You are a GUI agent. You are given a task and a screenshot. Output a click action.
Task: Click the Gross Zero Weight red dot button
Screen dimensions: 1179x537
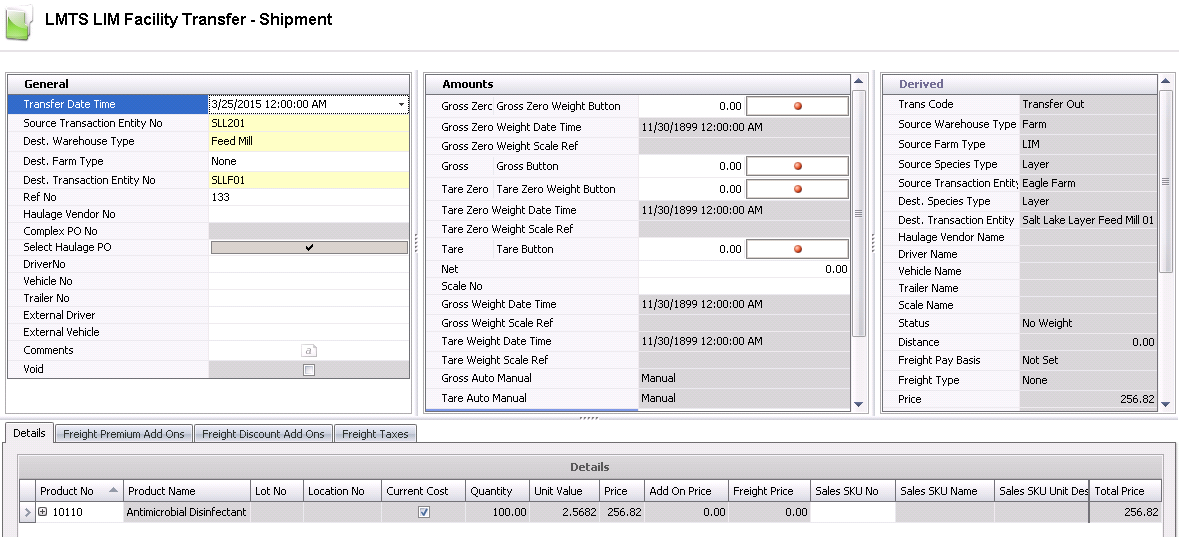coord(797,106)
